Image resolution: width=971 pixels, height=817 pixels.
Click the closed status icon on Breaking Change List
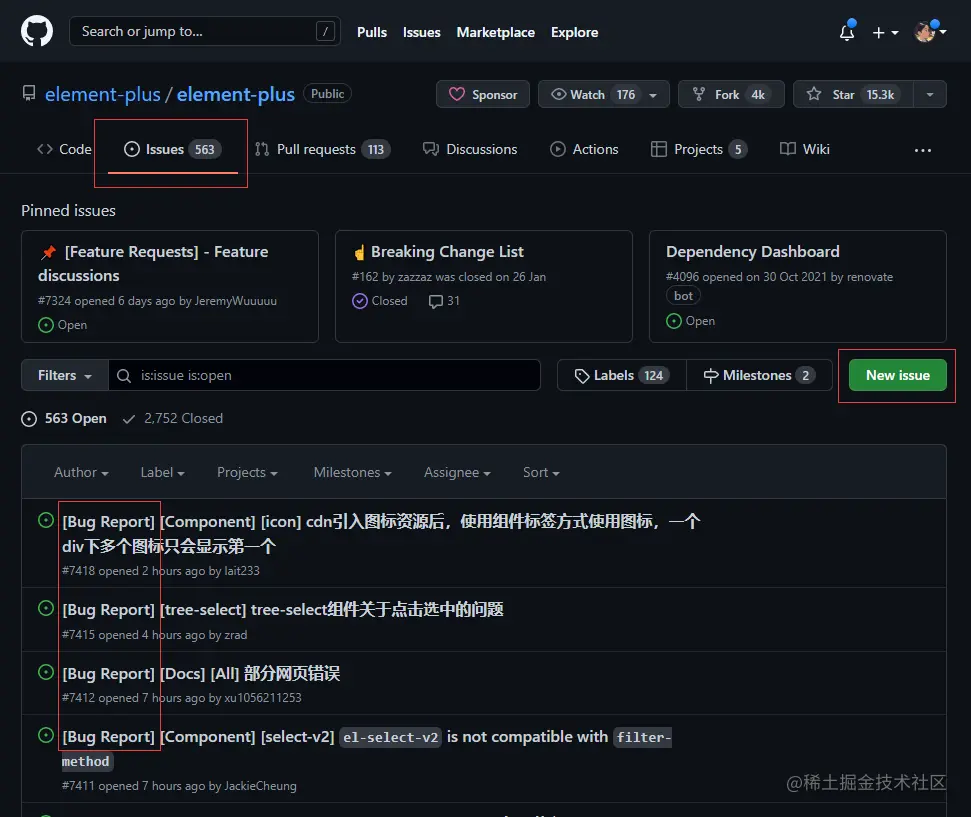point(359,301)
